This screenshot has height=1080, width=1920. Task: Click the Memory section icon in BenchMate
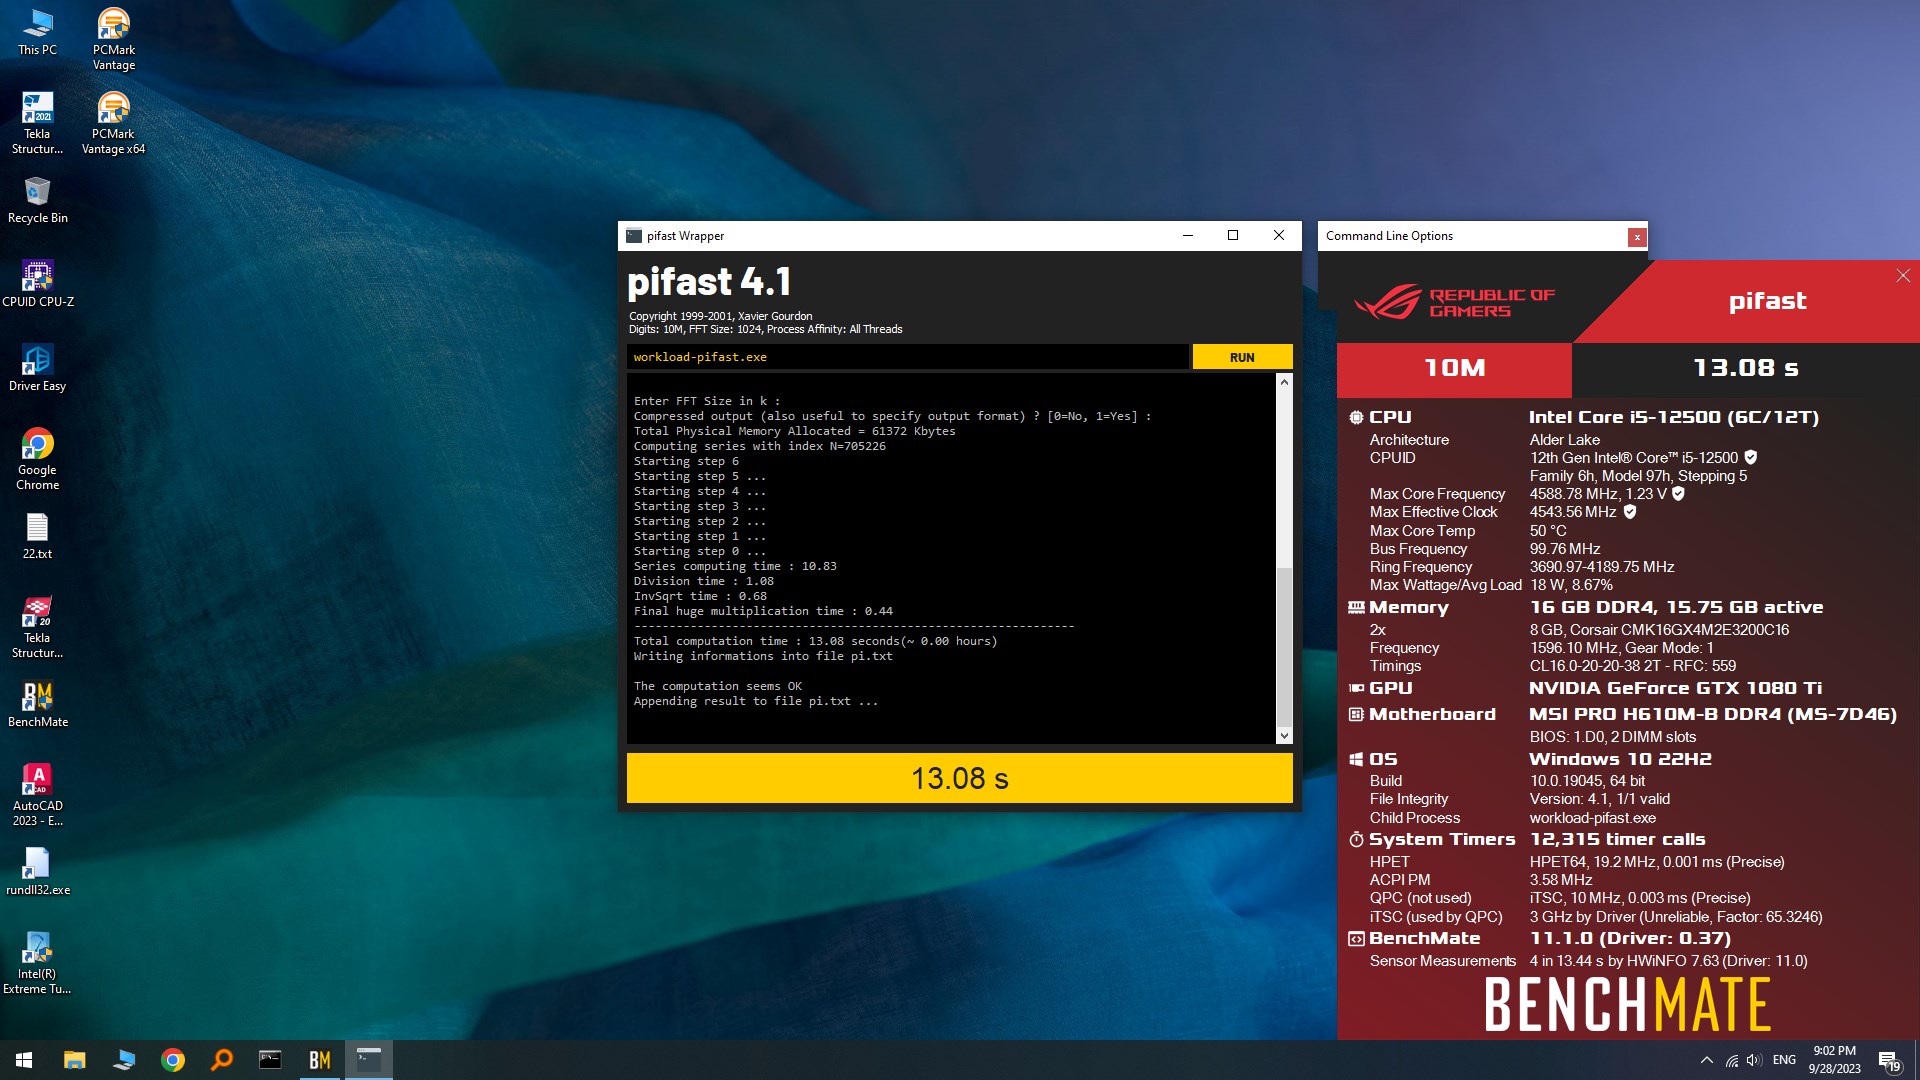pyautogui.click(x=1356, y=608)
